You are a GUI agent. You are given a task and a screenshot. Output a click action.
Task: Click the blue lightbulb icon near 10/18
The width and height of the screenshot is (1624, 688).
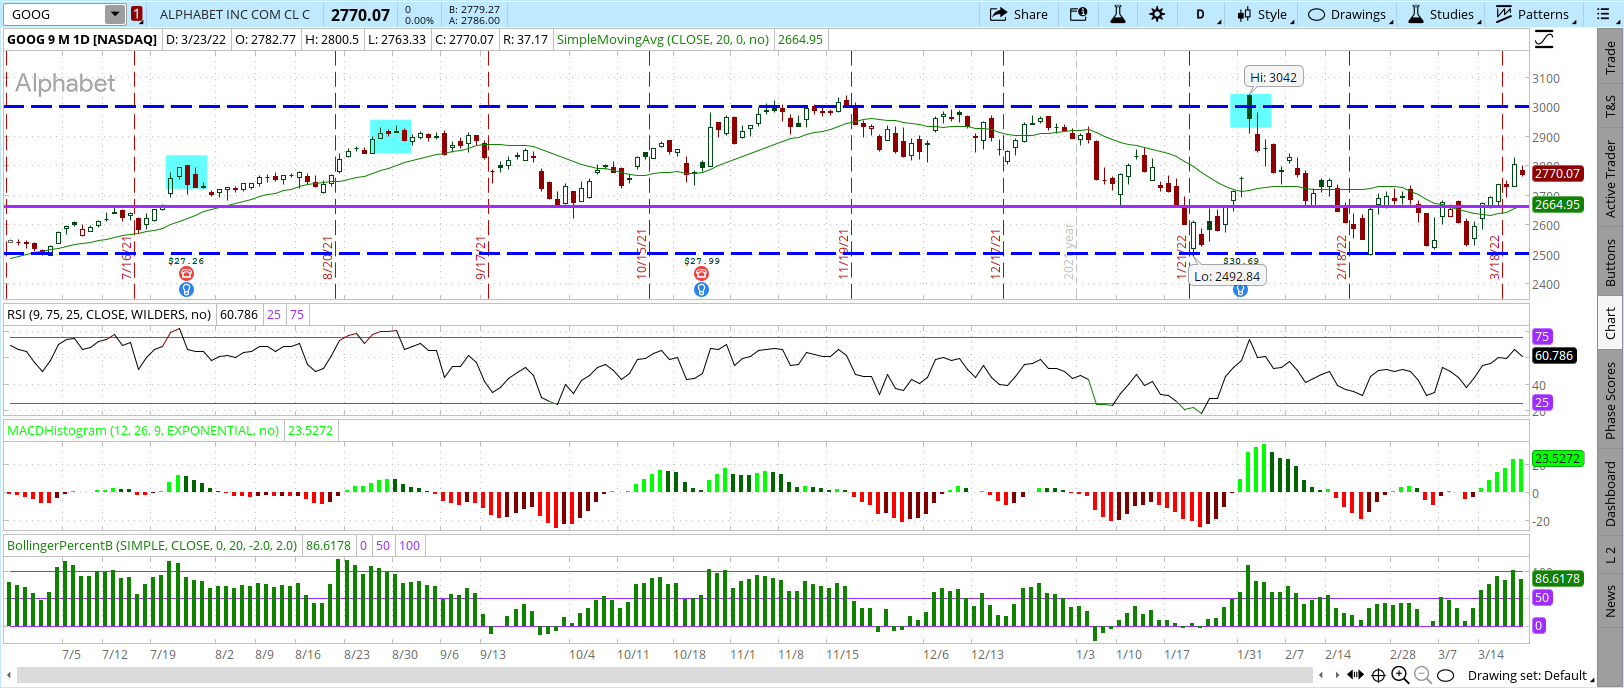[x=701, y=289]
